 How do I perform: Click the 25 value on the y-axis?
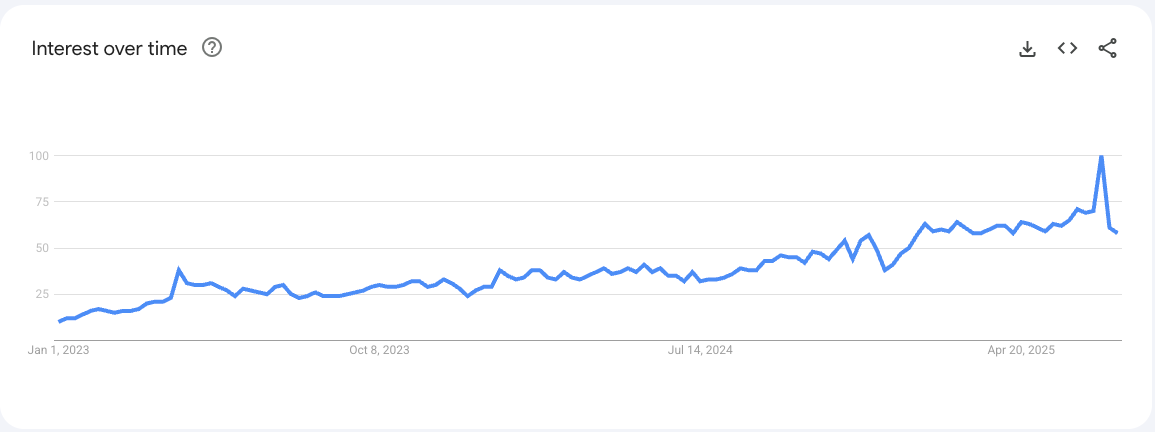[43, 294]
